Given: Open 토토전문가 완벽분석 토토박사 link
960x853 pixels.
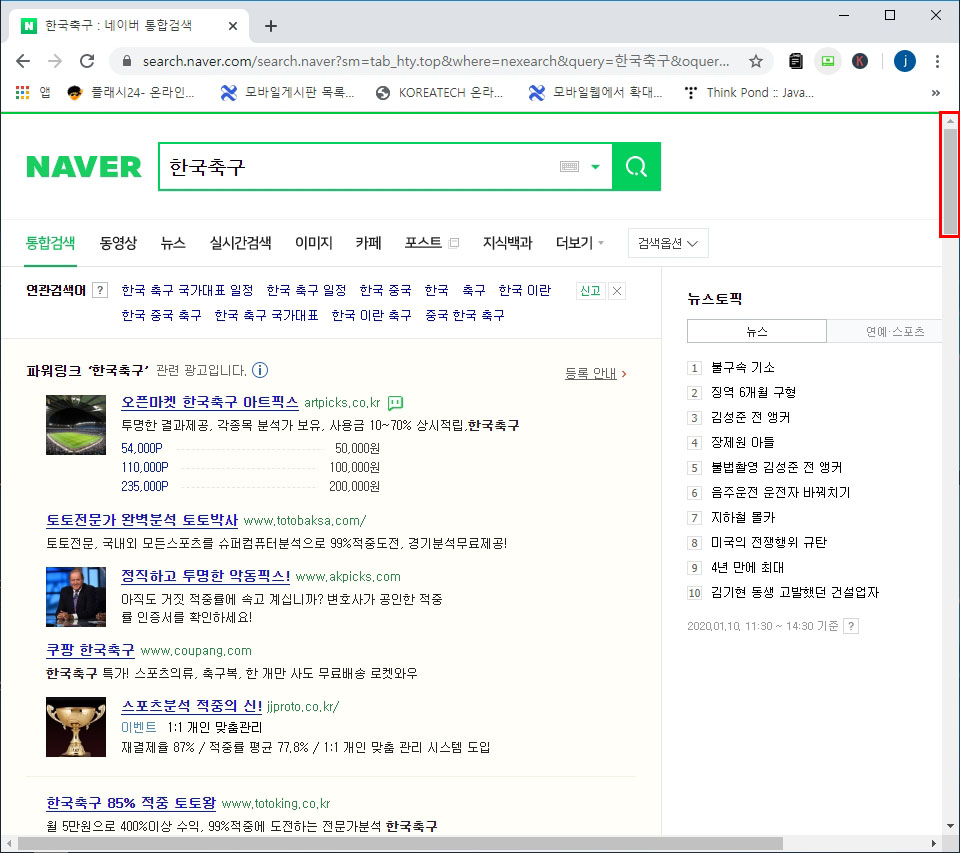Looking at the screenshot, I should pyautogui.click(x=142, y=520).
